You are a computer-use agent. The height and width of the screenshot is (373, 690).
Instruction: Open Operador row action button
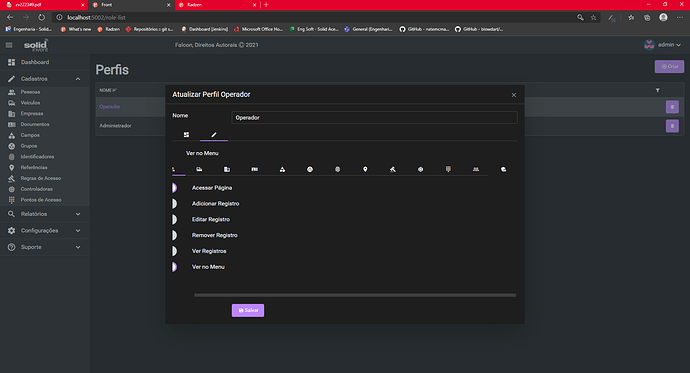point(672,107)
